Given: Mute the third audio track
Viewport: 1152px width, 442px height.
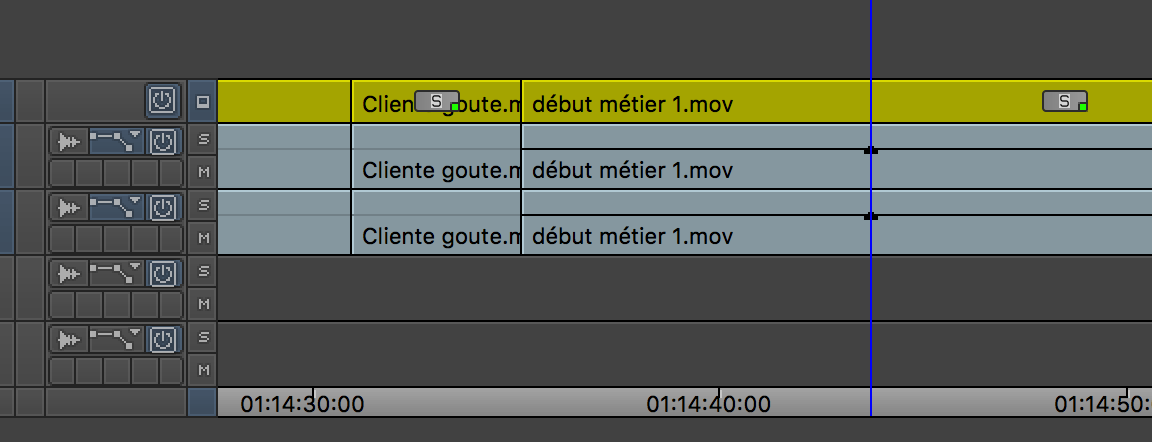Looking at the screenshot, I should click(x=203, y=304).
